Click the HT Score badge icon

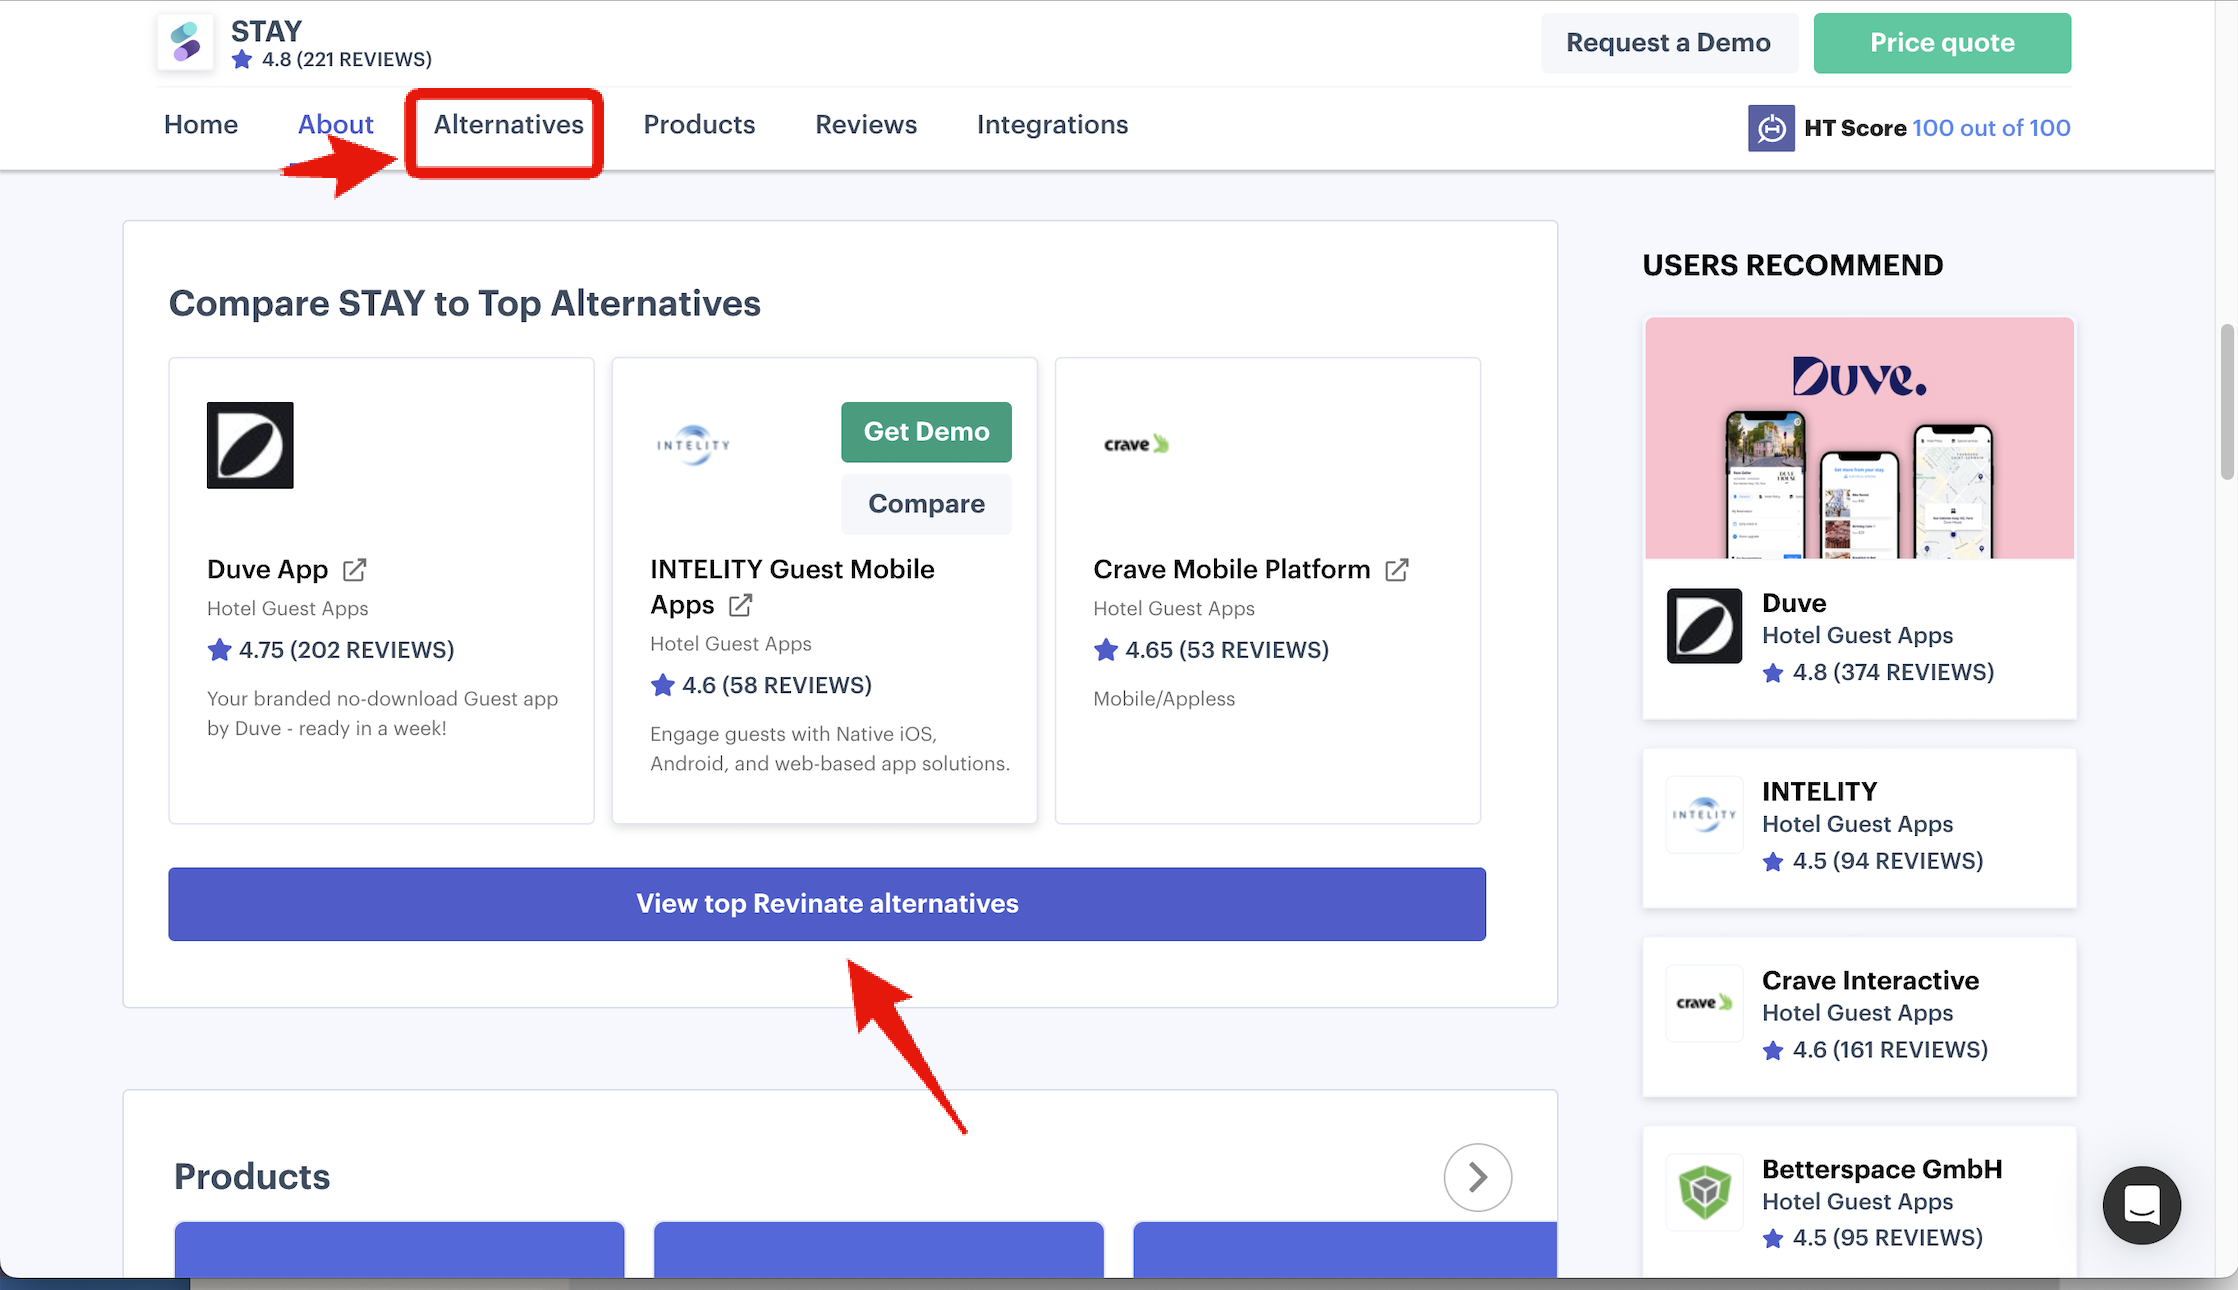pyautogui.click(x=1771, y=128)
